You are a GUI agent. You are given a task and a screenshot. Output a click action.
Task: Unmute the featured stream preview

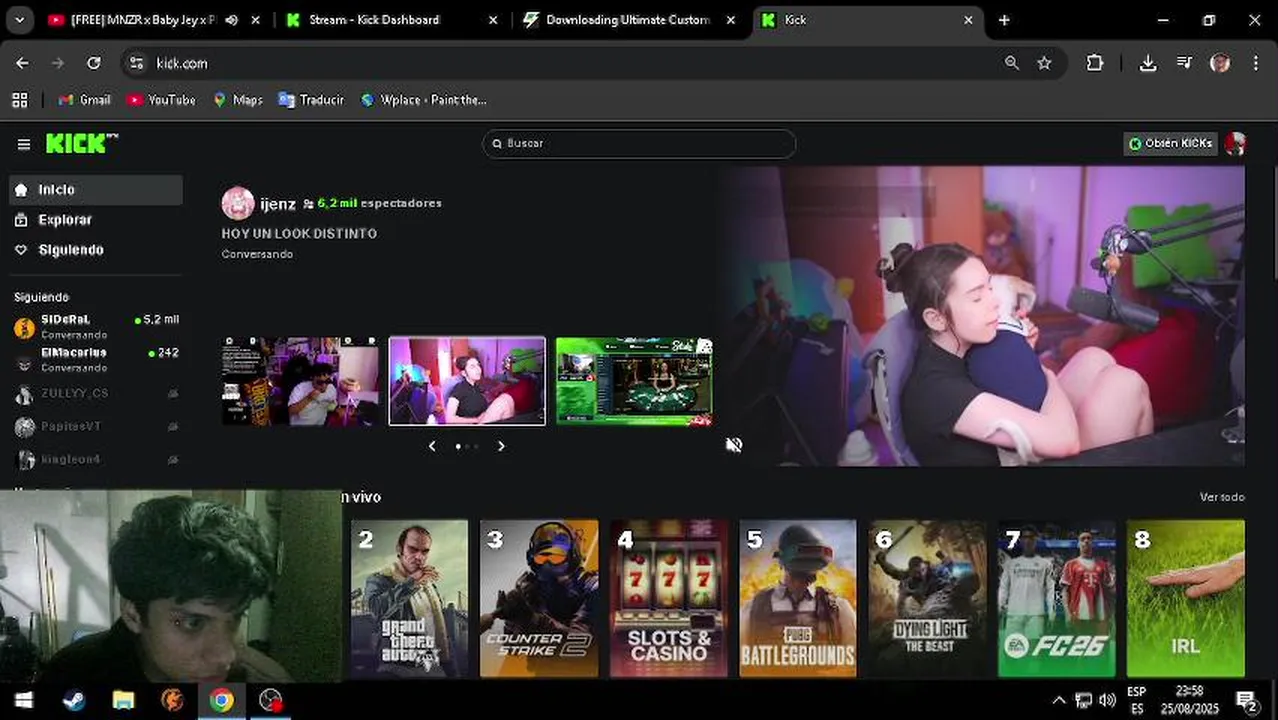pos(734,445)
